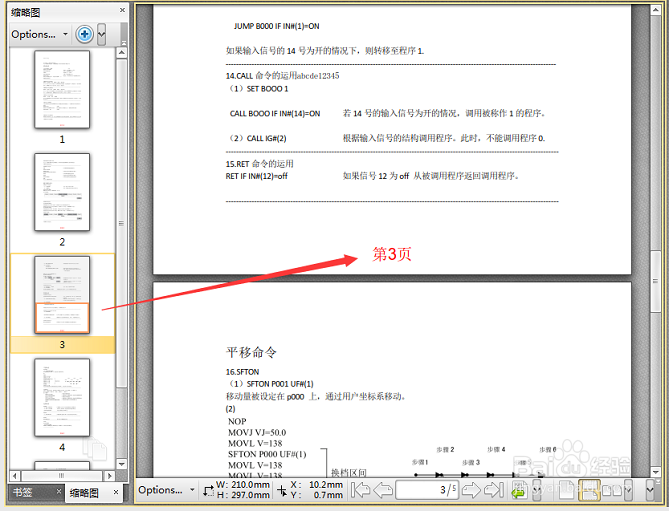669x511 pixels.
Task: Expand the chevron next to the plus icon
Action: click(102, 35)
